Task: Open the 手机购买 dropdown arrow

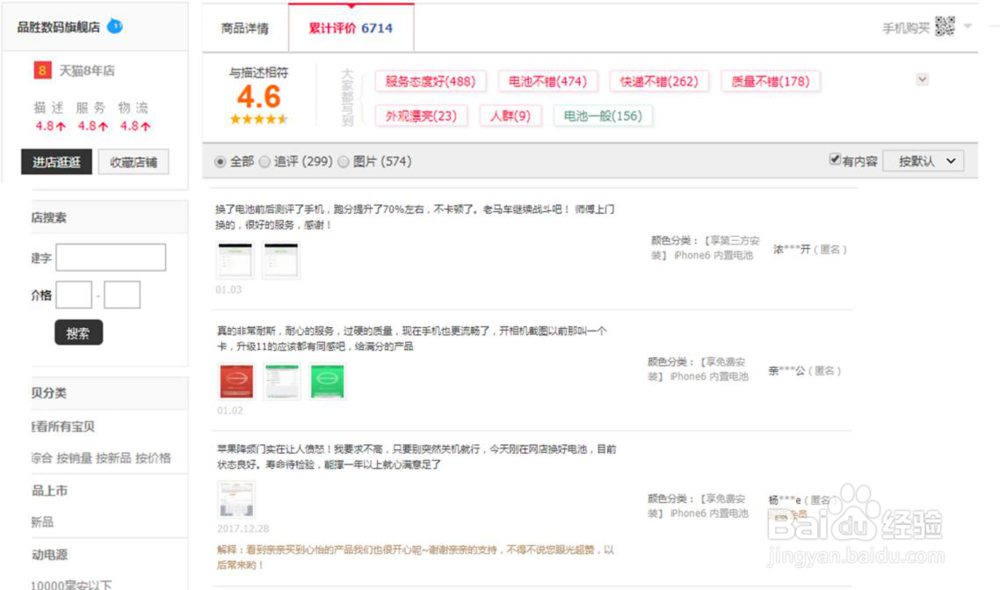Action: (x=967, y=26)
